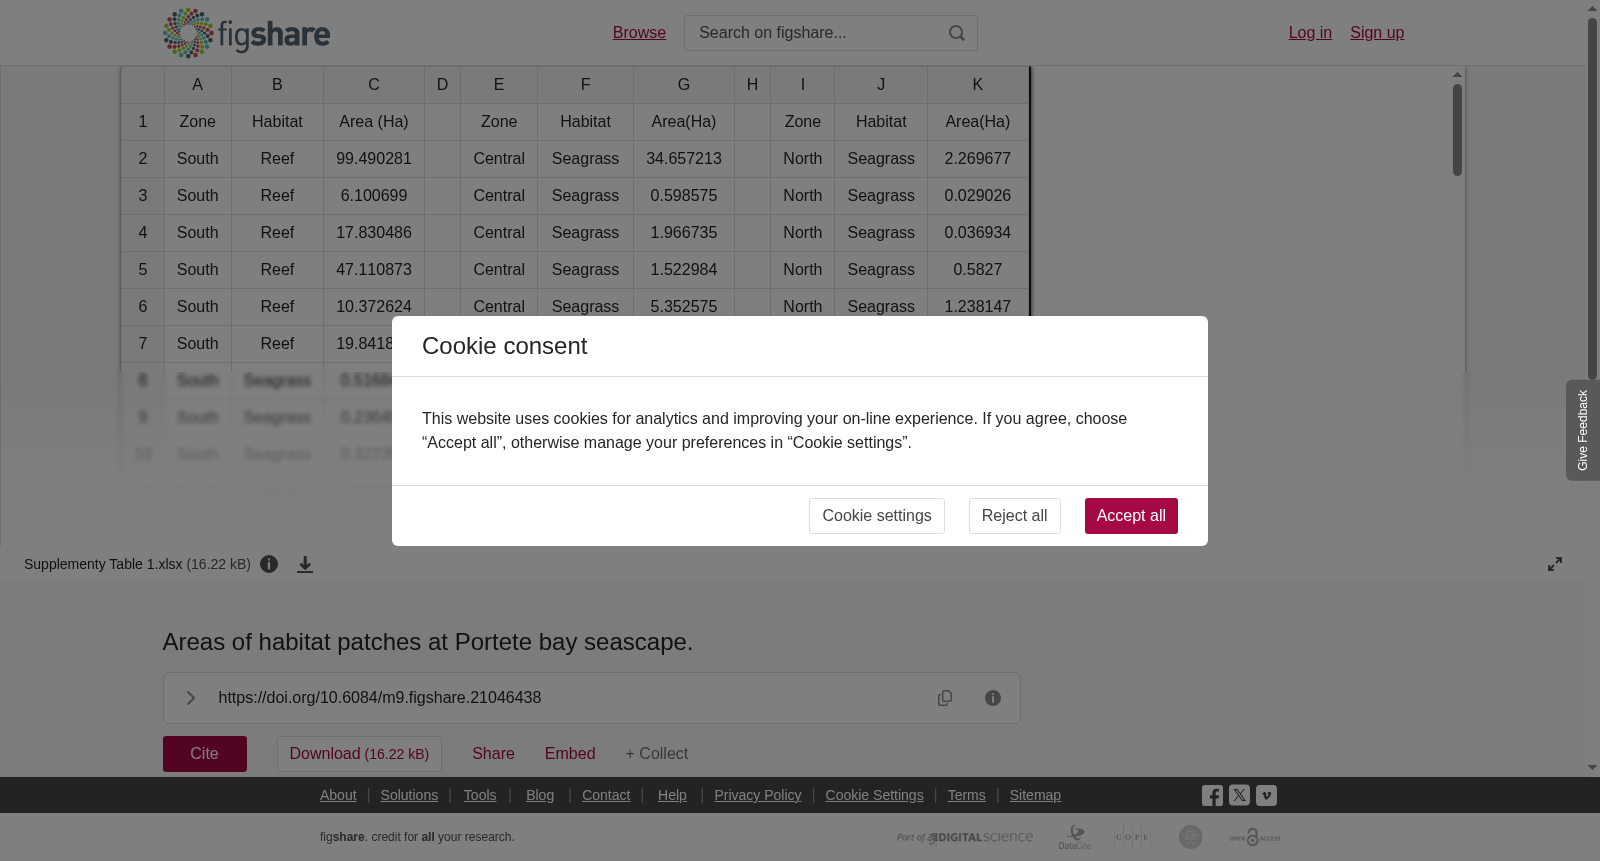Select column C header in preview

374,85
